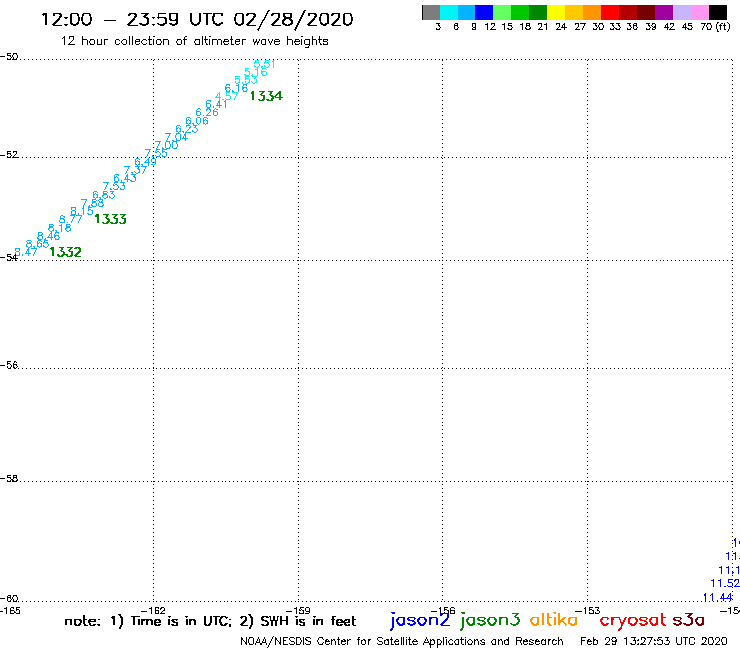Click the longitude axis label -165

pyautogui.click(x=10, y=611)
